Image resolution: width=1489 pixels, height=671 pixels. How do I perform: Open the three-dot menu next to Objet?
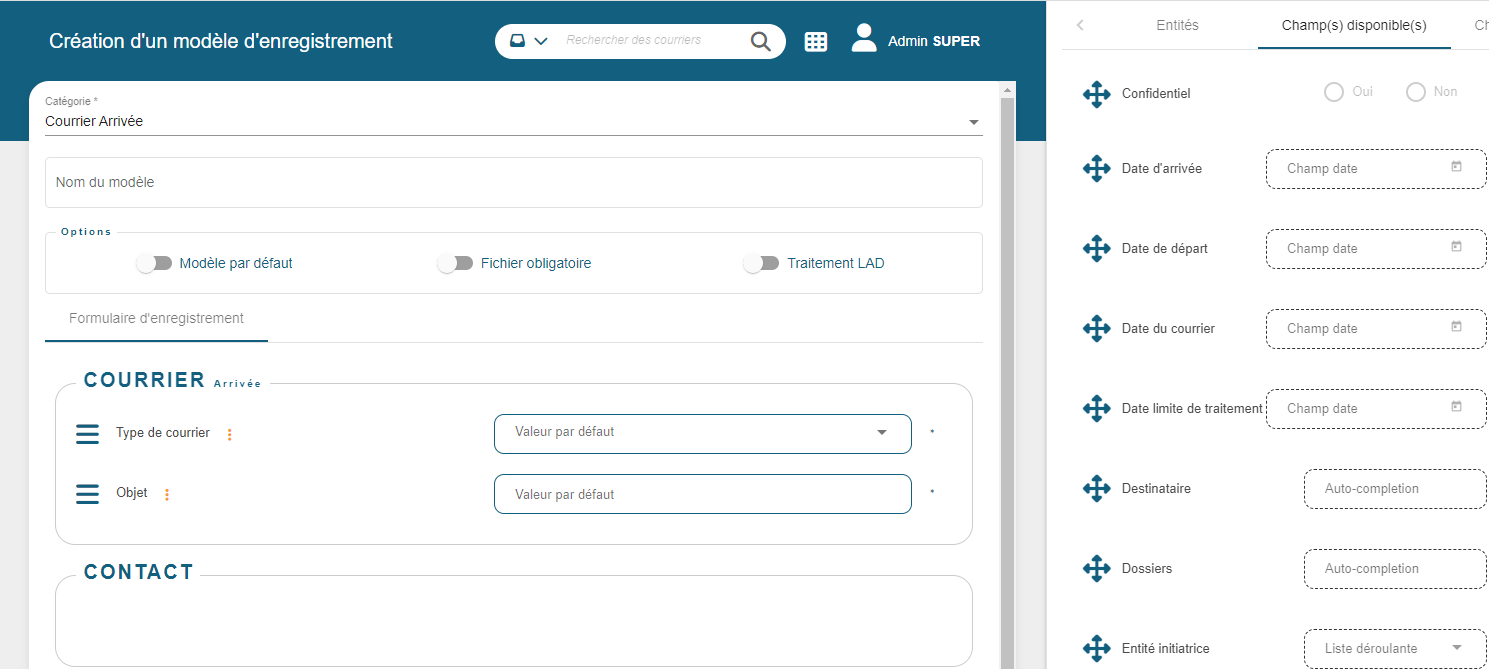(x=166, y=494)
